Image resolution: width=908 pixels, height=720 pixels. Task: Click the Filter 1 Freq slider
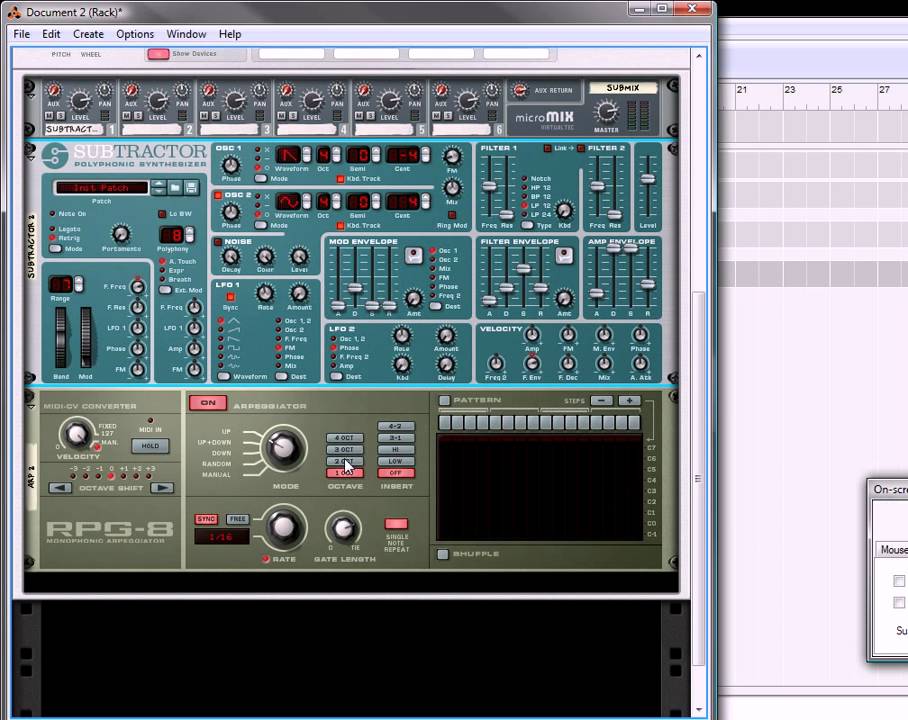(x=490, y=187)
